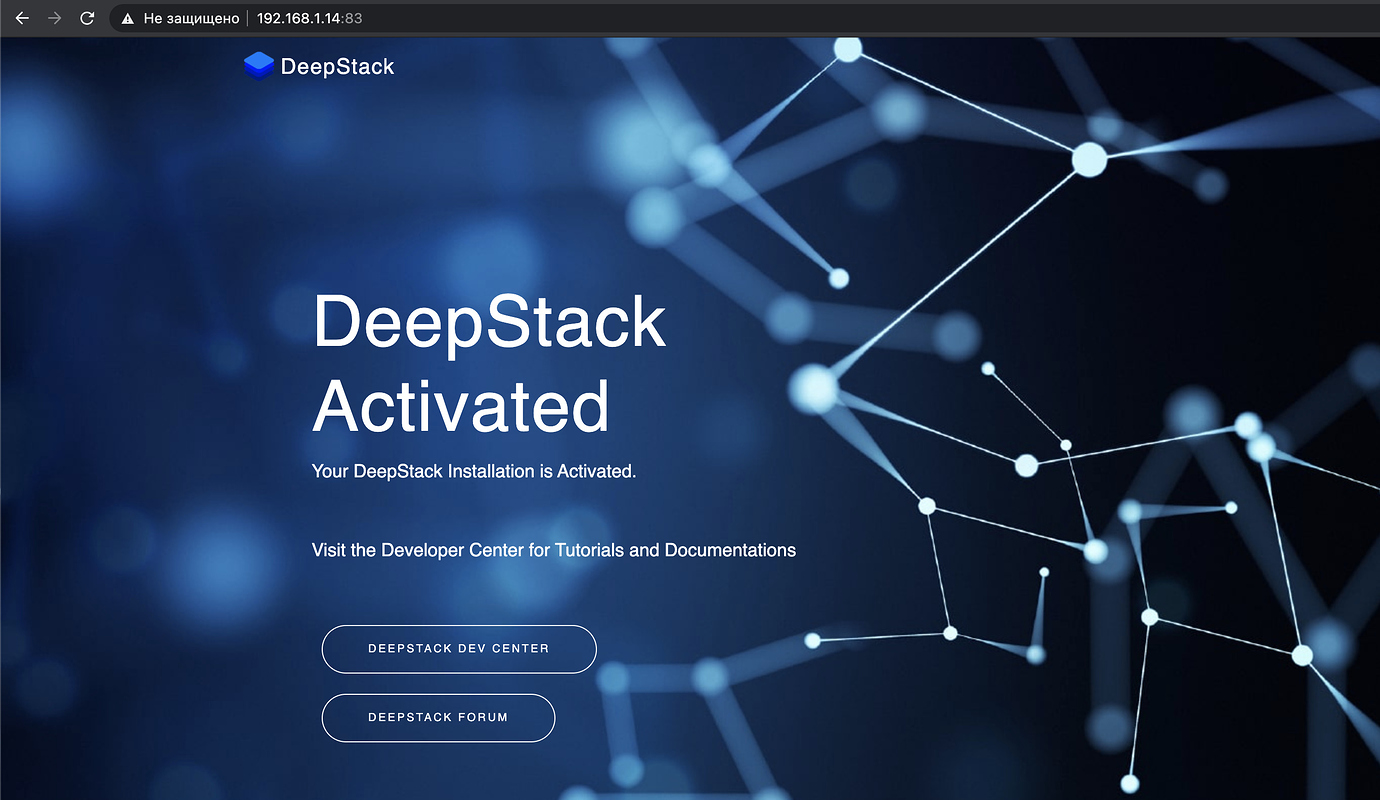
Task: Click the word "Activated" in the headline
Action: (x=461, y=406)
